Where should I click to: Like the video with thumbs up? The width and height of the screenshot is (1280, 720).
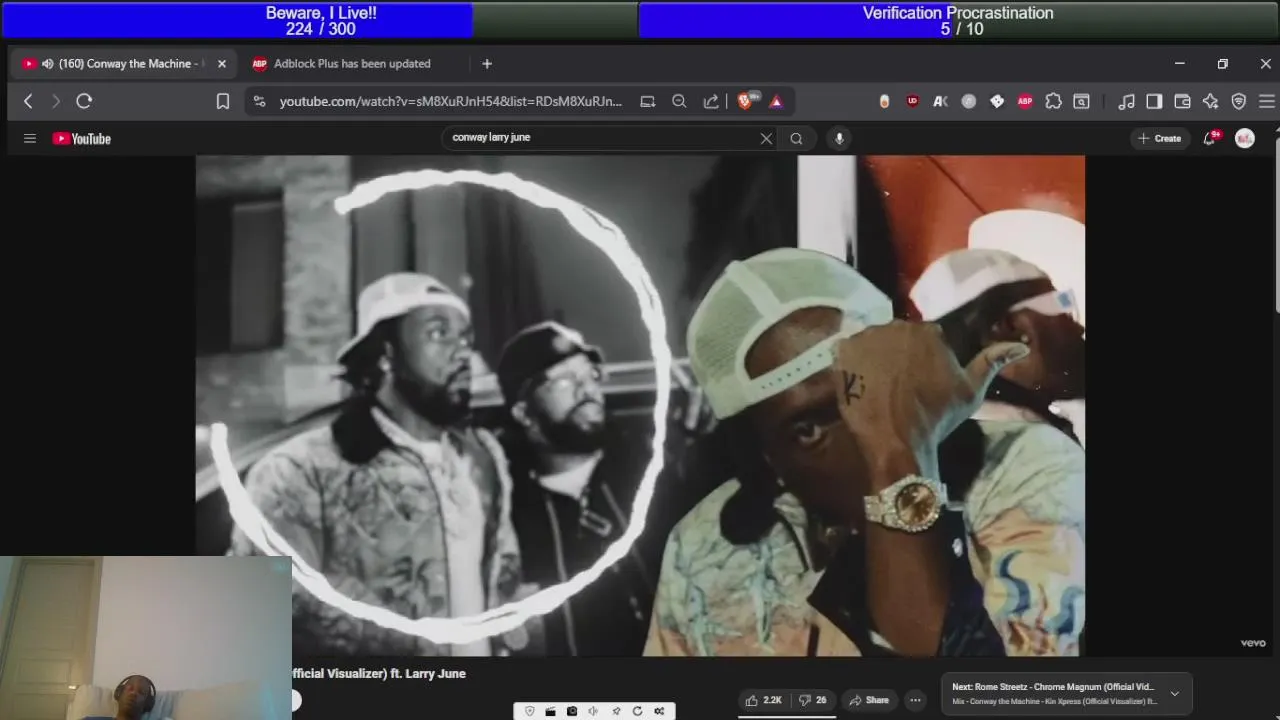click(x=763, y=700)
